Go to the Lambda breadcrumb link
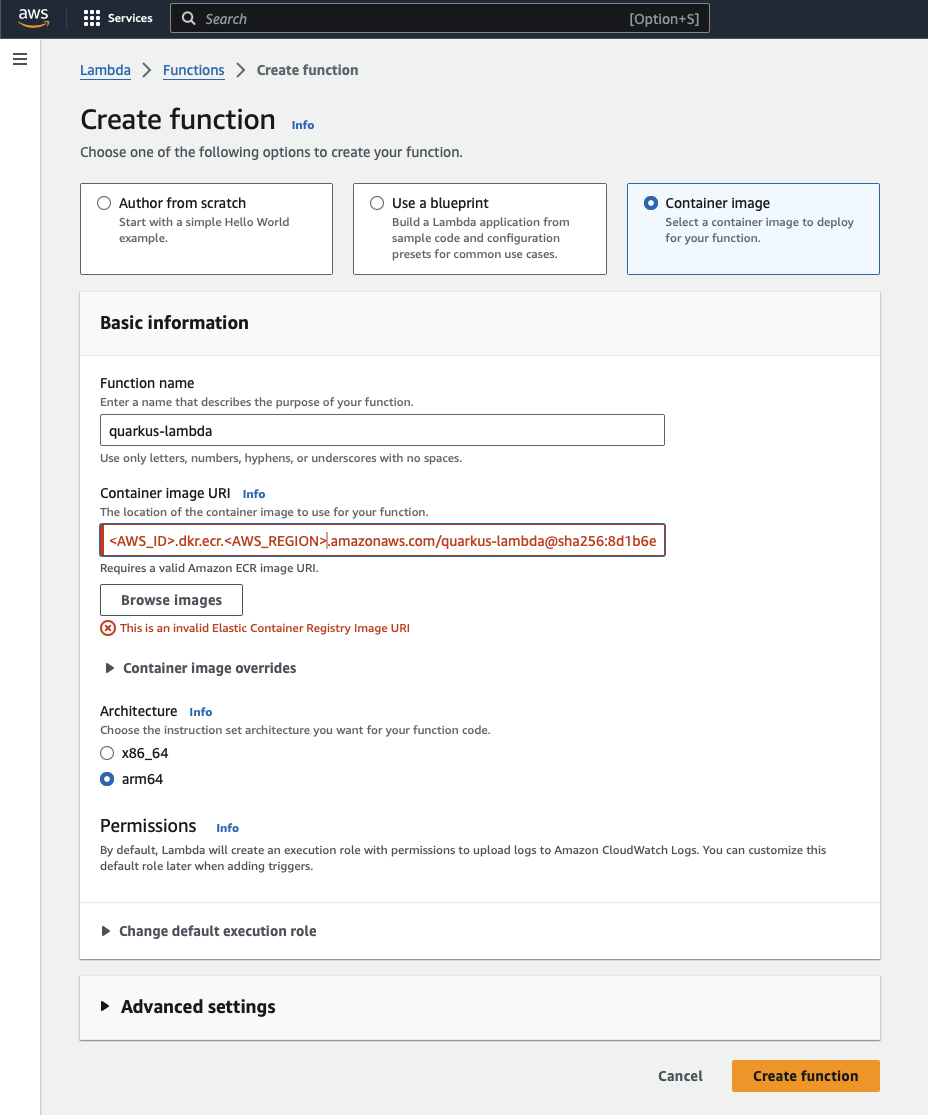 (105, 70)
